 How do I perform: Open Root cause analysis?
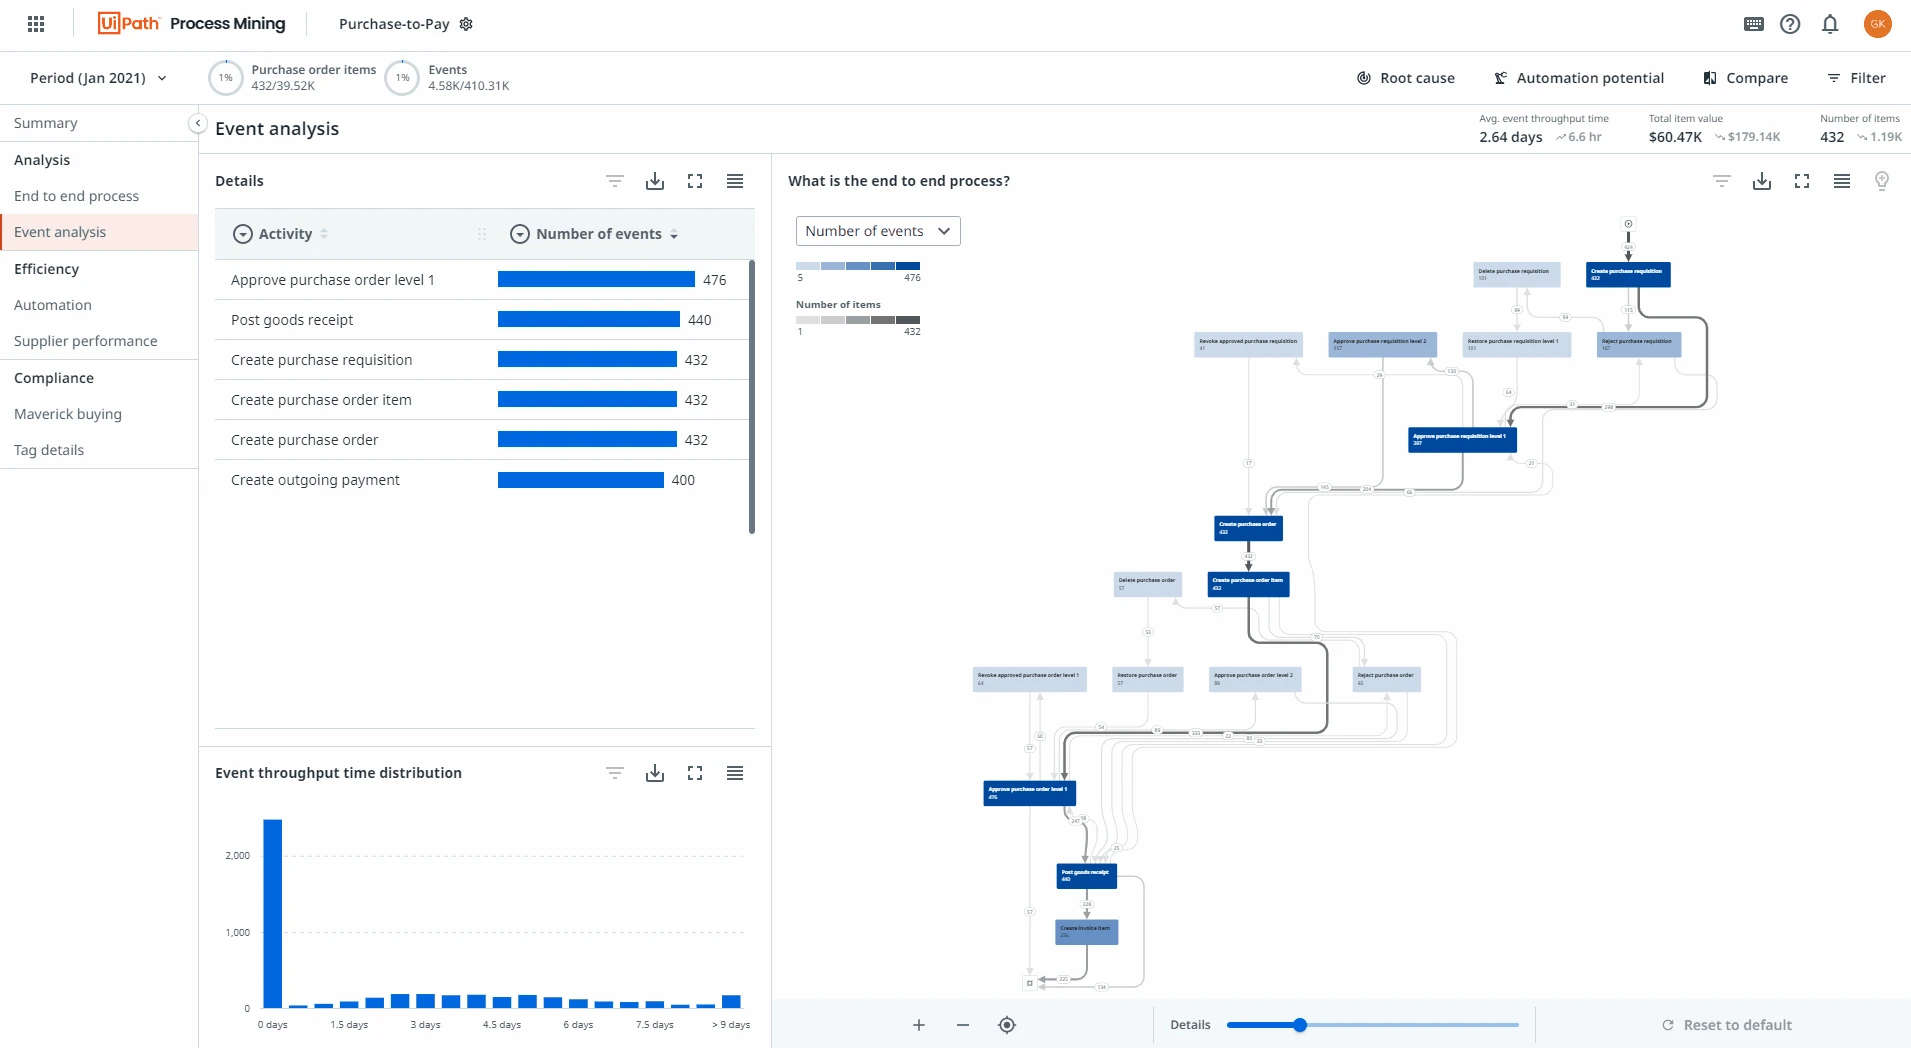coord(1405,78)
